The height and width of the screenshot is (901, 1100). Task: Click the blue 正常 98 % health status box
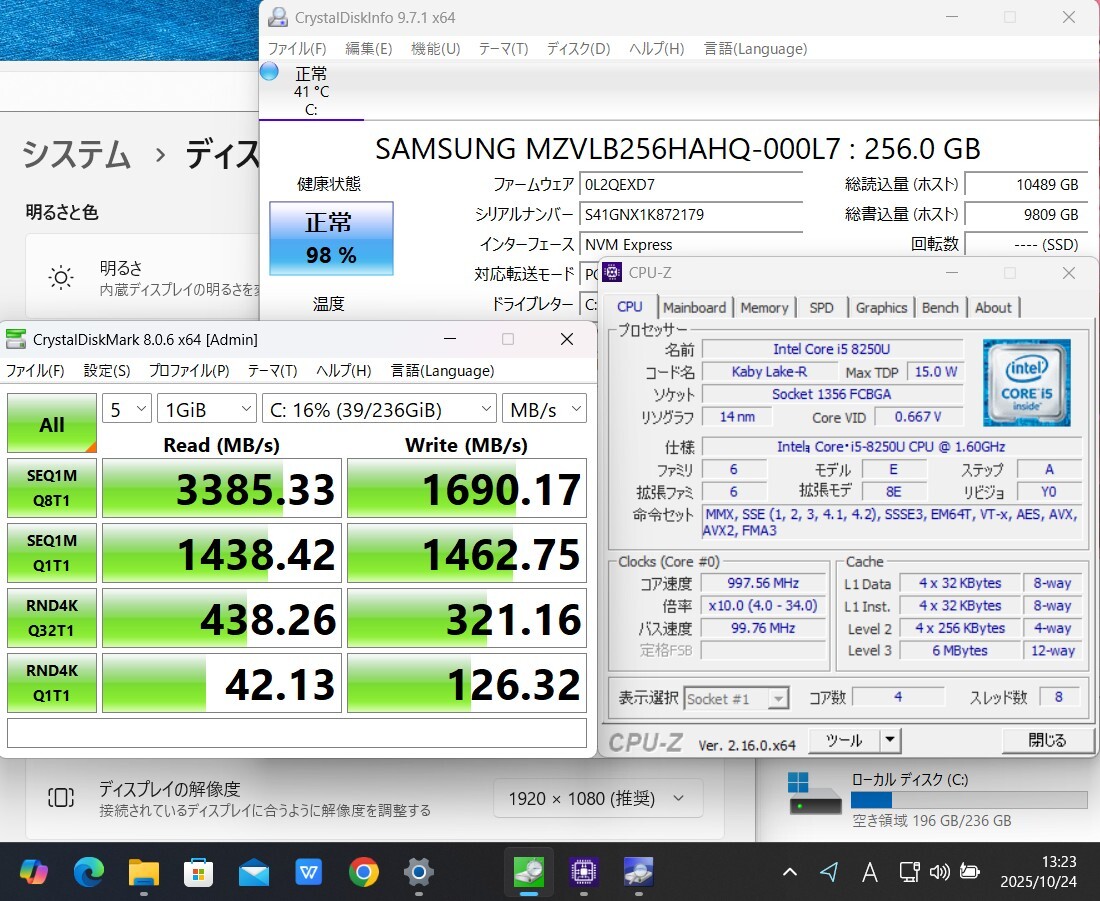click(x=331, y=238)
